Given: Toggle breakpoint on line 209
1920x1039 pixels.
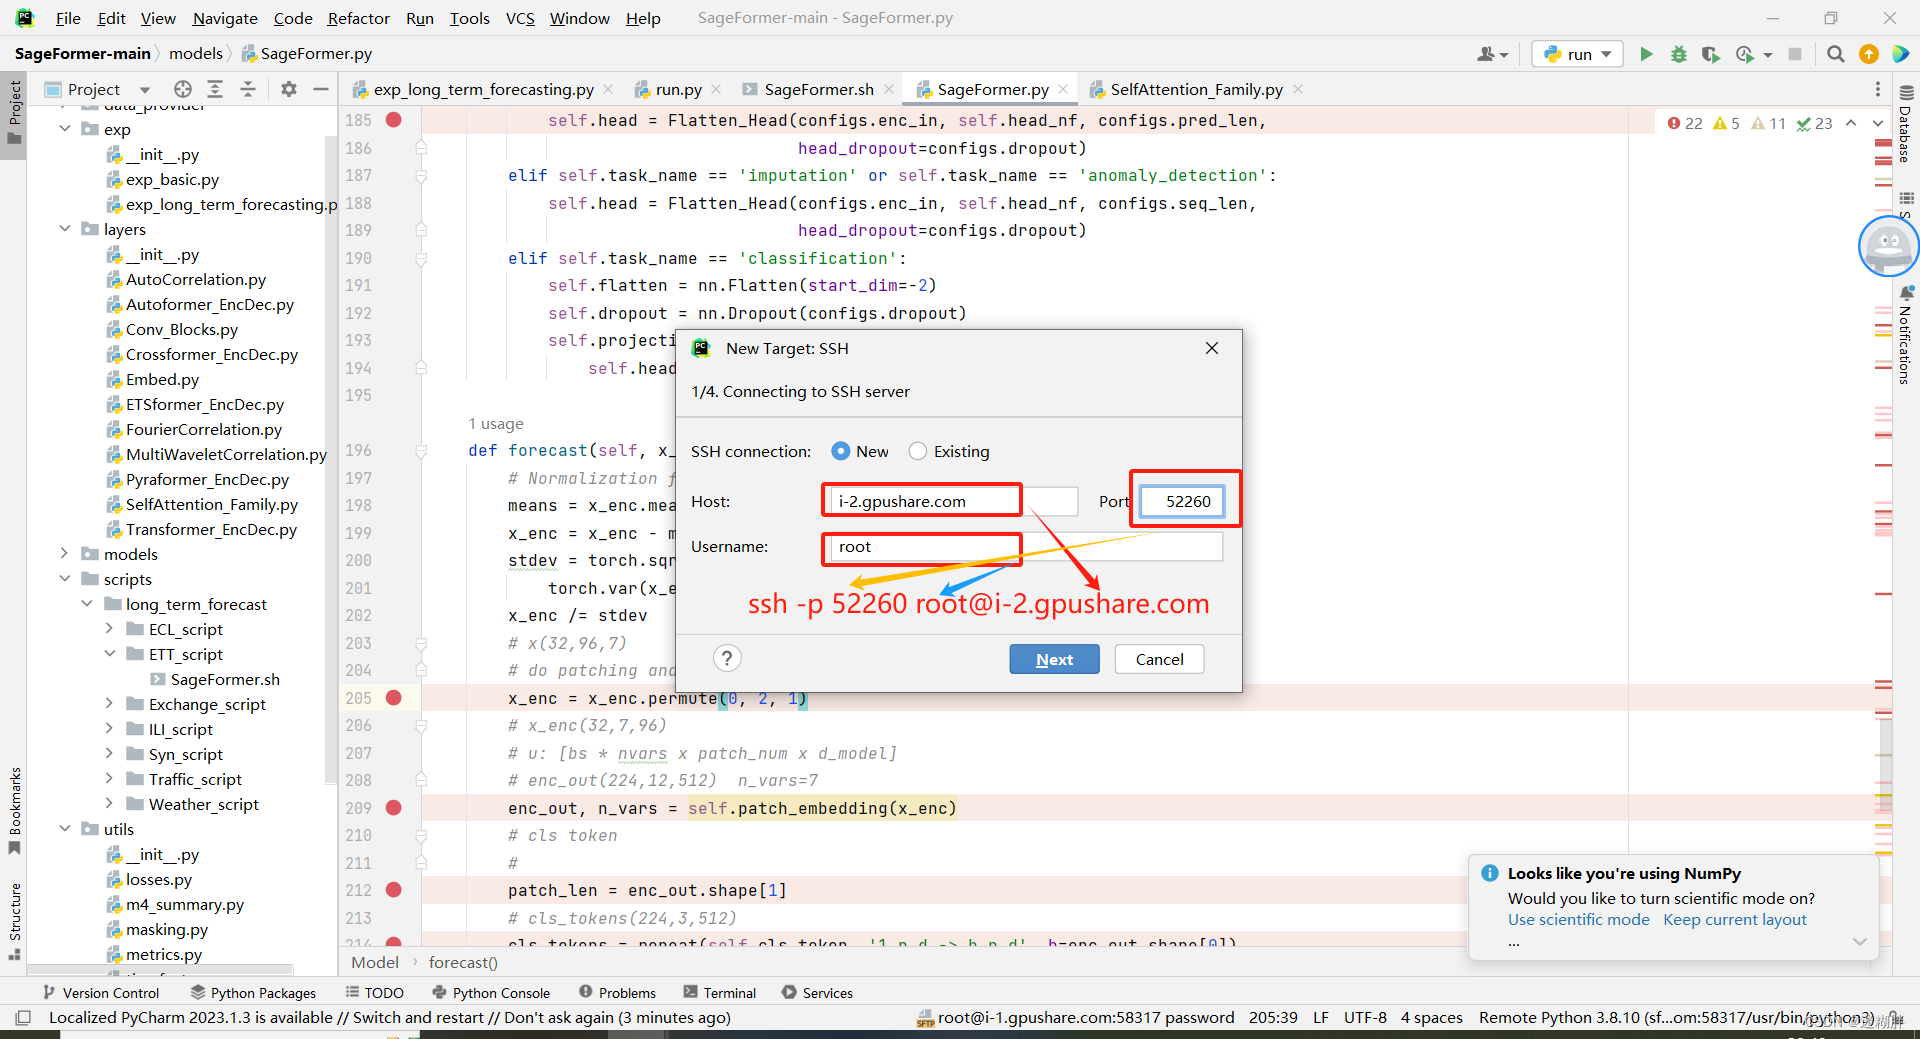Looking at the screenshot, I should pos(394,808).
